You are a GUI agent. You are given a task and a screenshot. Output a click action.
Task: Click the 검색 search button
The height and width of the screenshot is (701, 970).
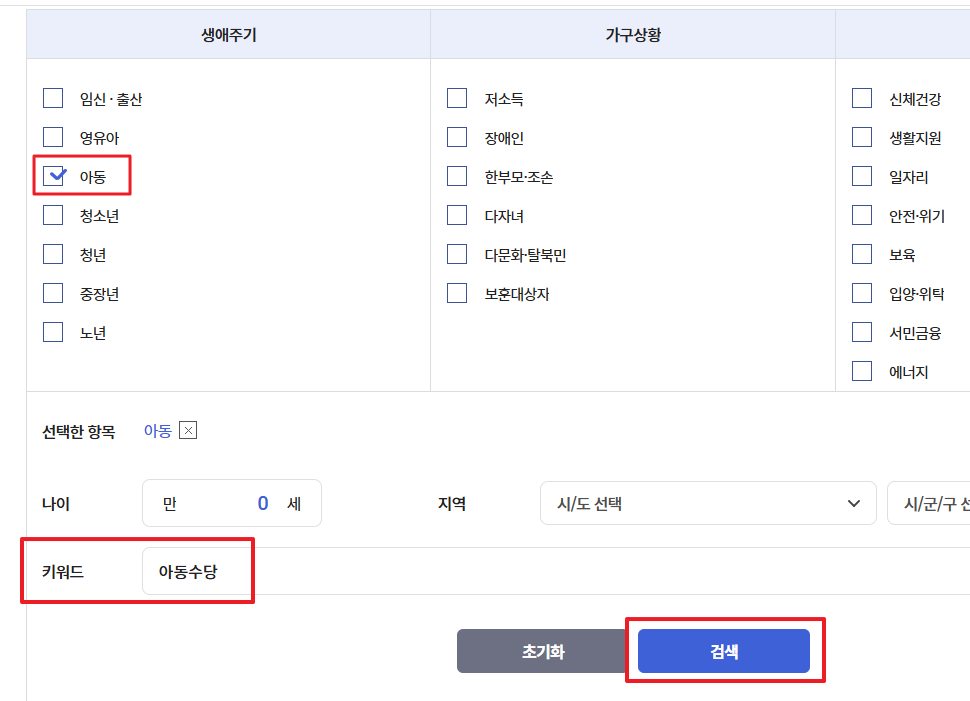[724, 651]
